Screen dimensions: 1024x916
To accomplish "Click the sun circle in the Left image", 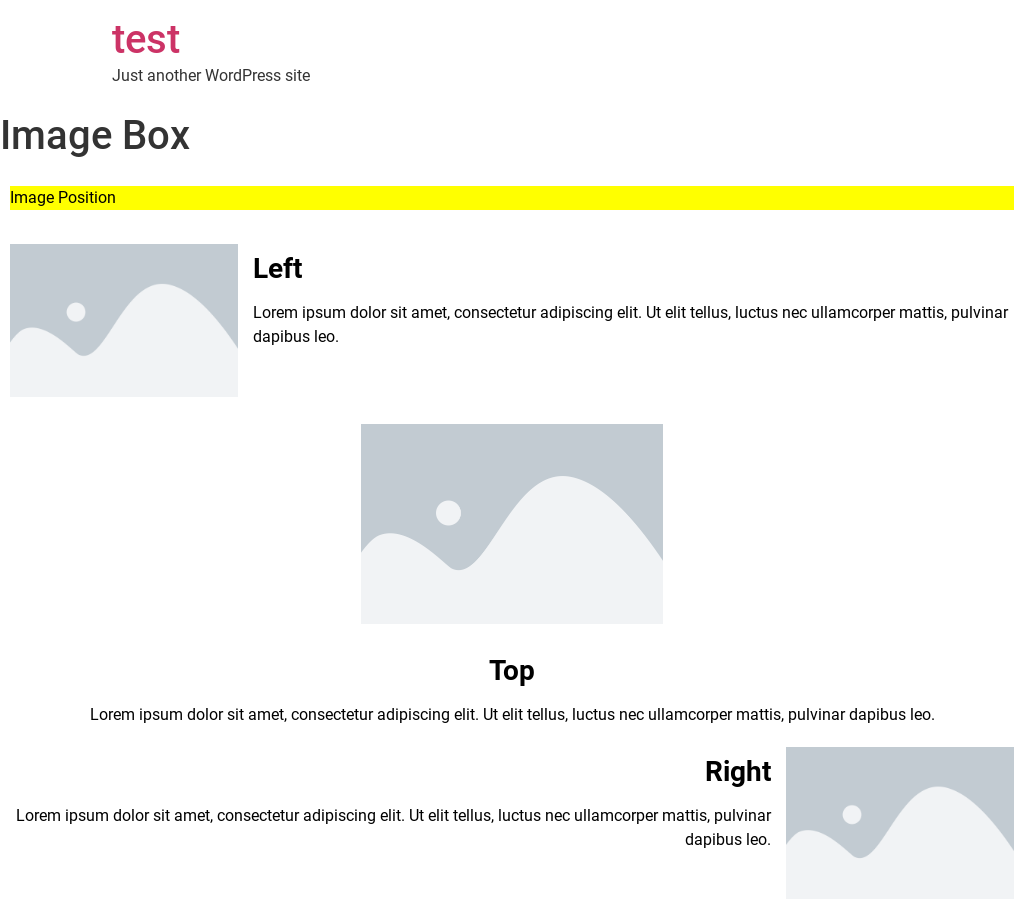I will (76, 312).
